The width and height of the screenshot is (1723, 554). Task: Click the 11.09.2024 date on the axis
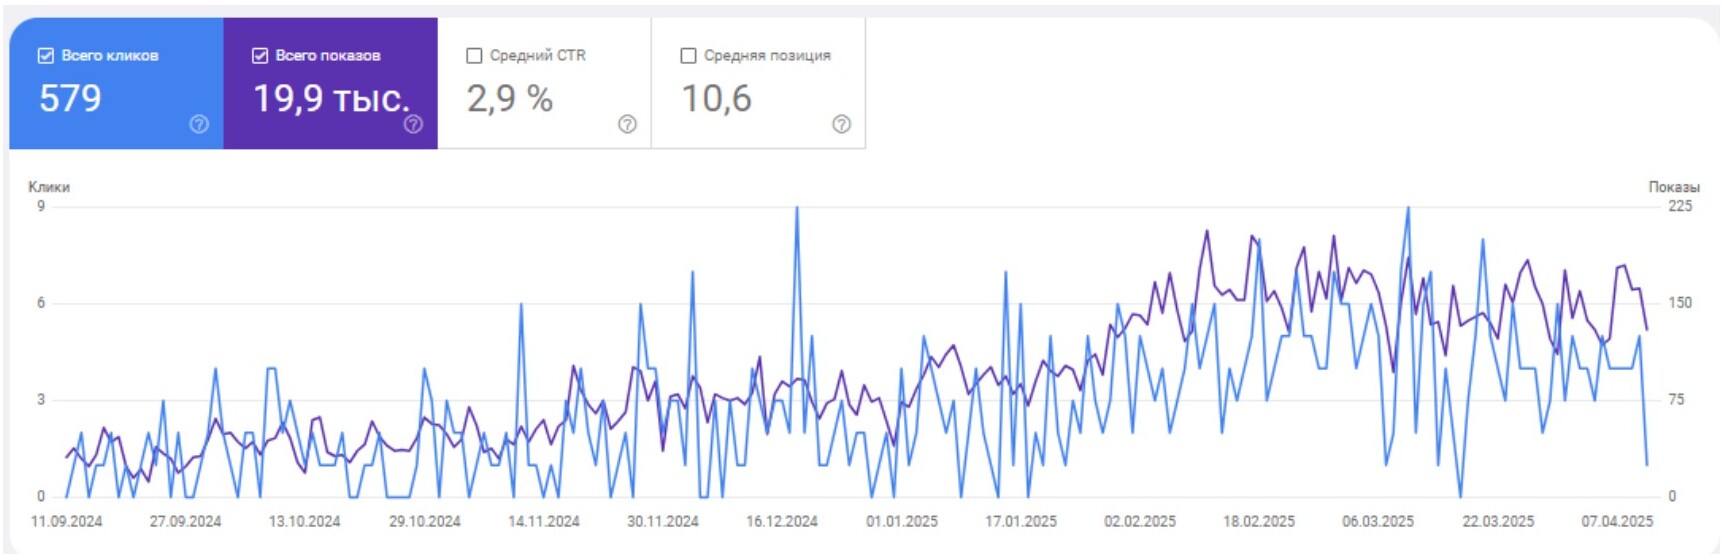click(67, 521)
